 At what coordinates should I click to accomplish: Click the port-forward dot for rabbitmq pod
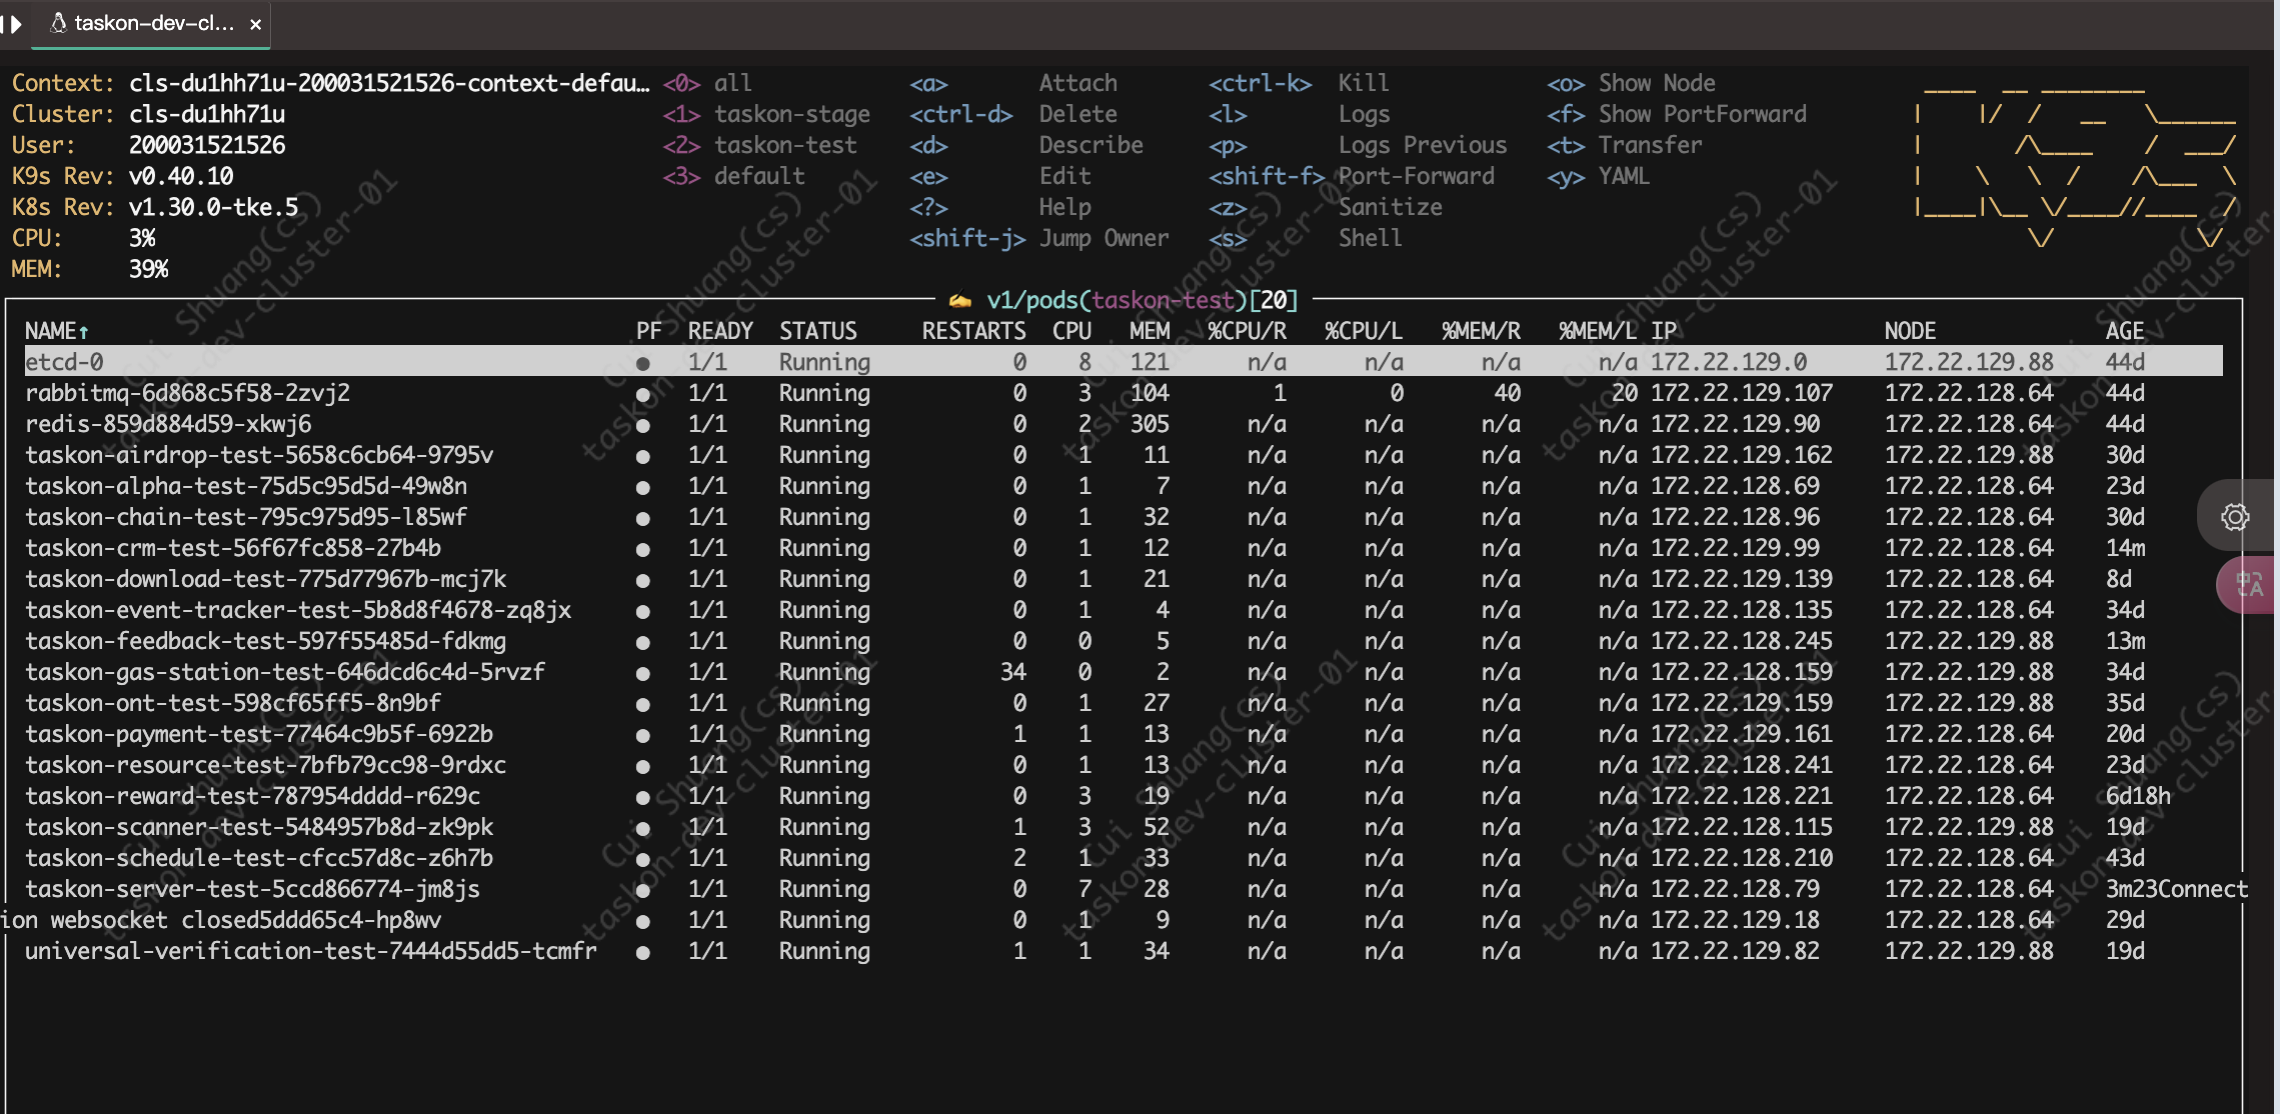[x=643, y=394]
